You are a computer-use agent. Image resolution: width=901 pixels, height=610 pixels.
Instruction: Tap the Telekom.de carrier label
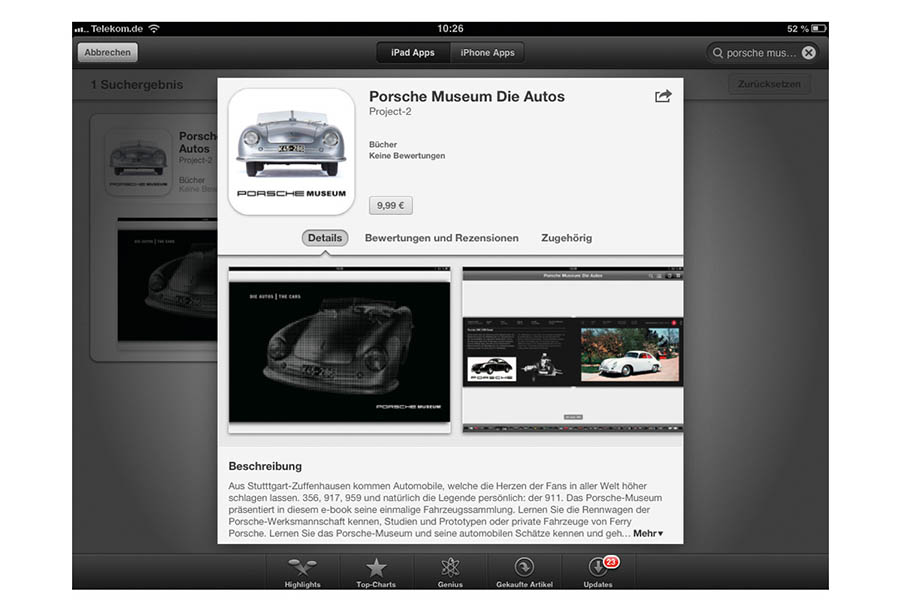[x=117, y=28]
